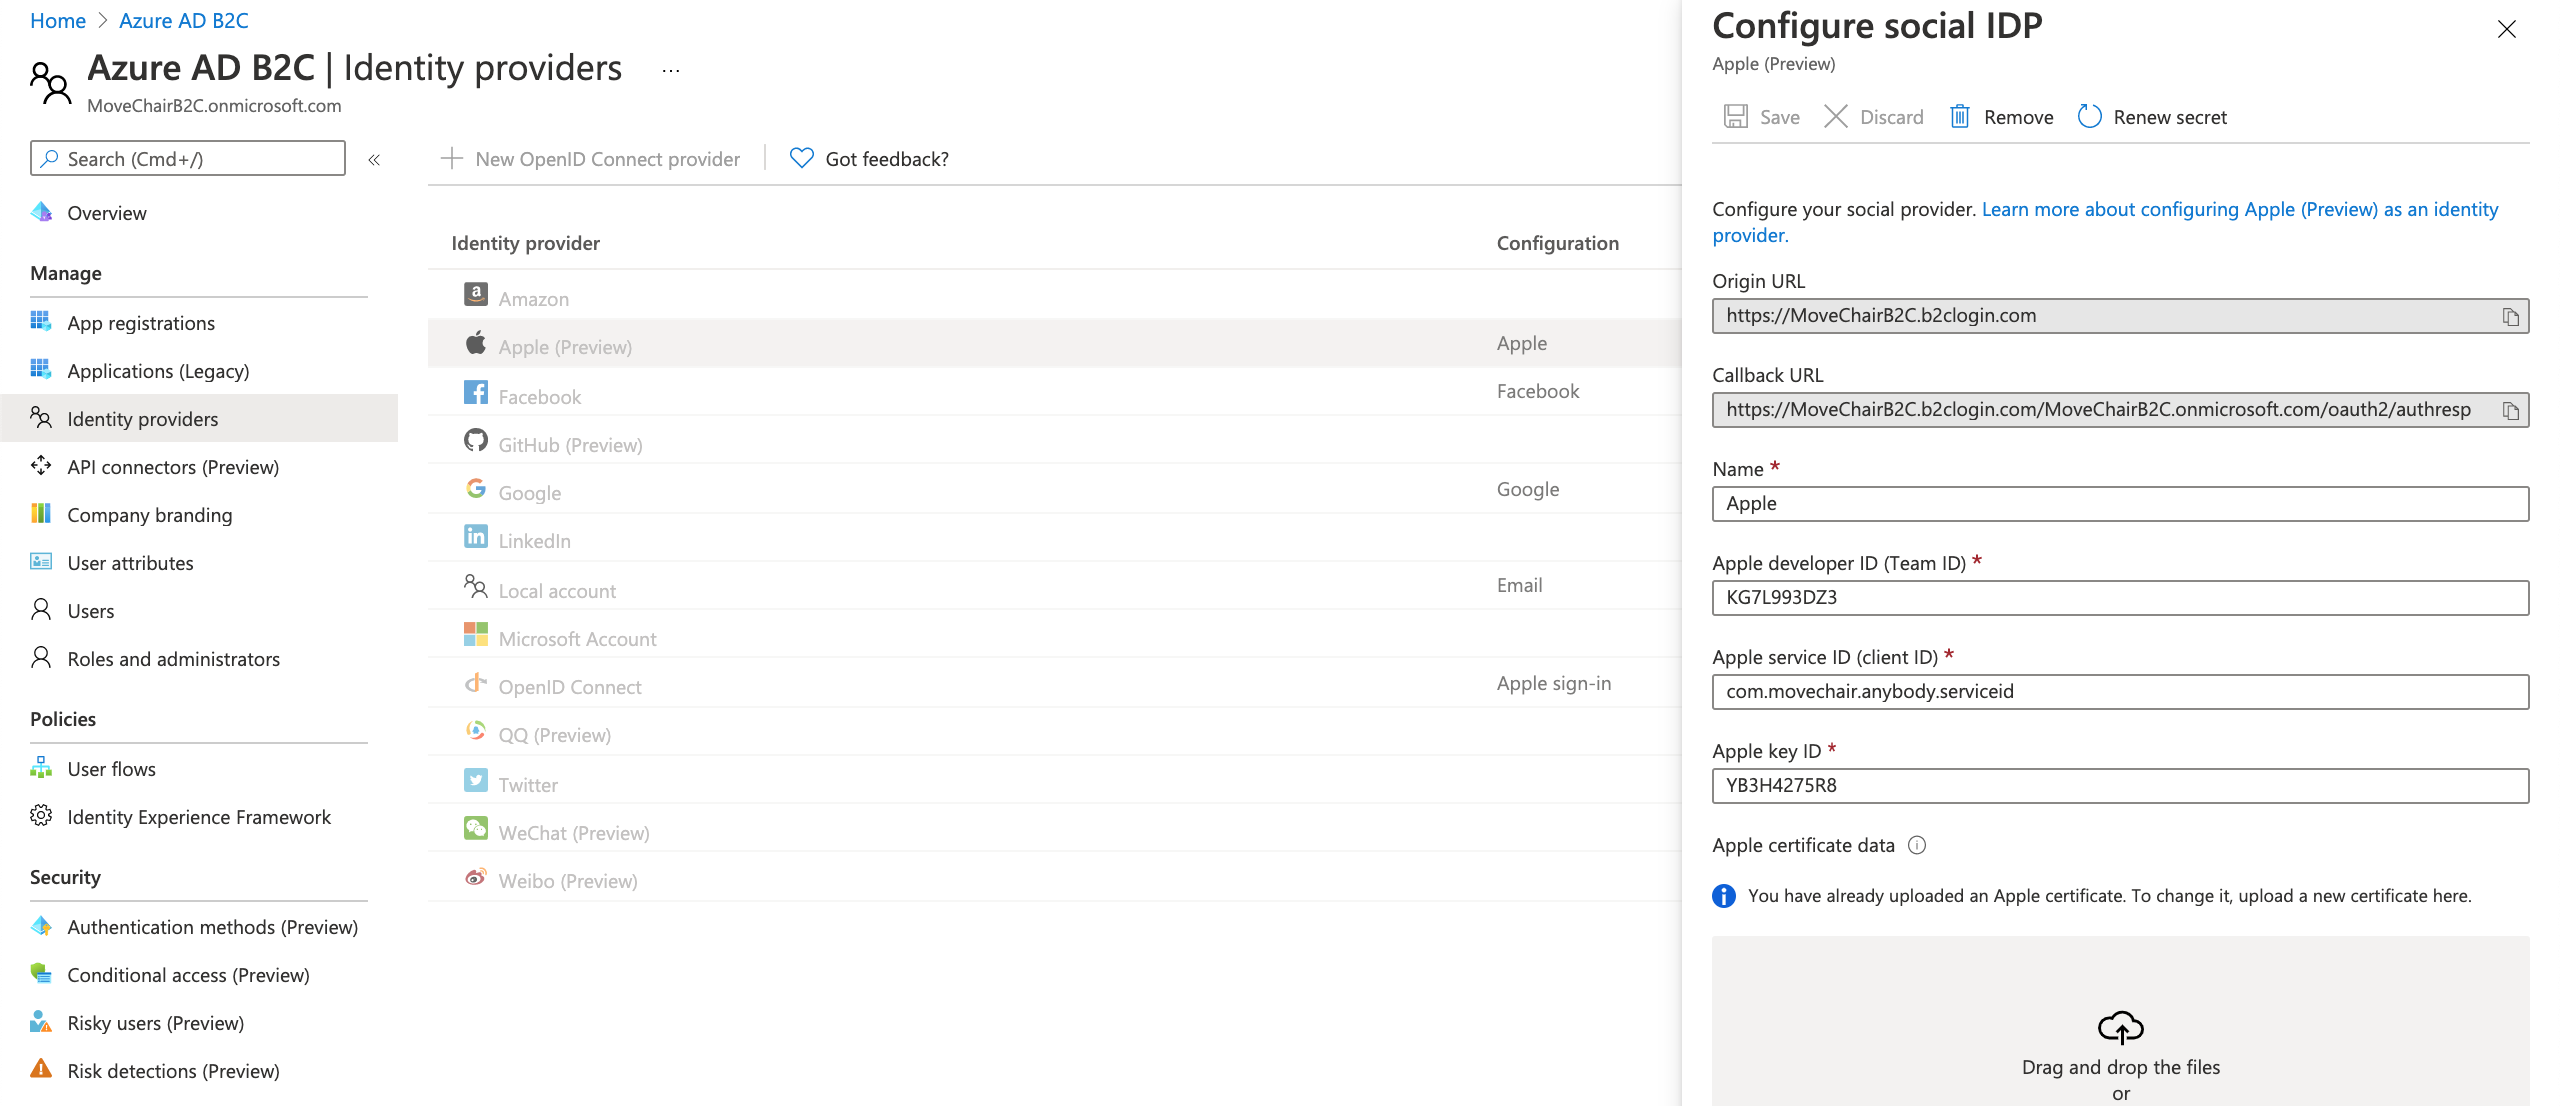Click the Local account people icon
The width and height of the screenshot is (2560, 1106).
(476, 586)
